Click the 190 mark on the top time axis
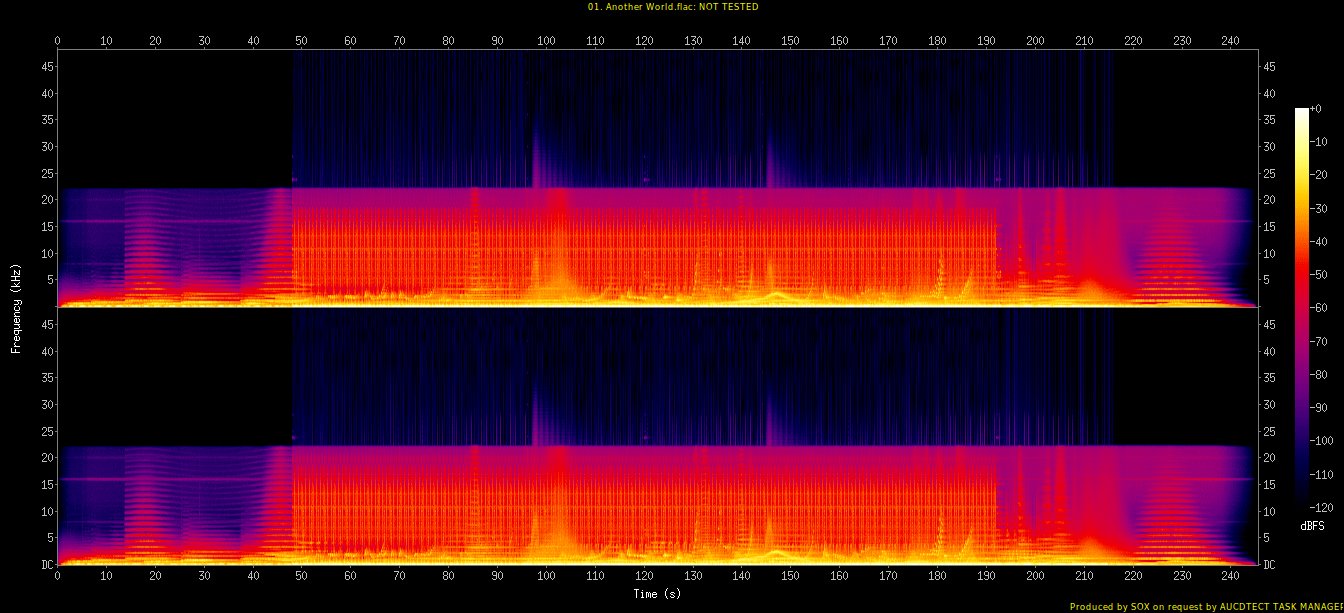Viewport: 1344px width, 613px height. [986, 41]
